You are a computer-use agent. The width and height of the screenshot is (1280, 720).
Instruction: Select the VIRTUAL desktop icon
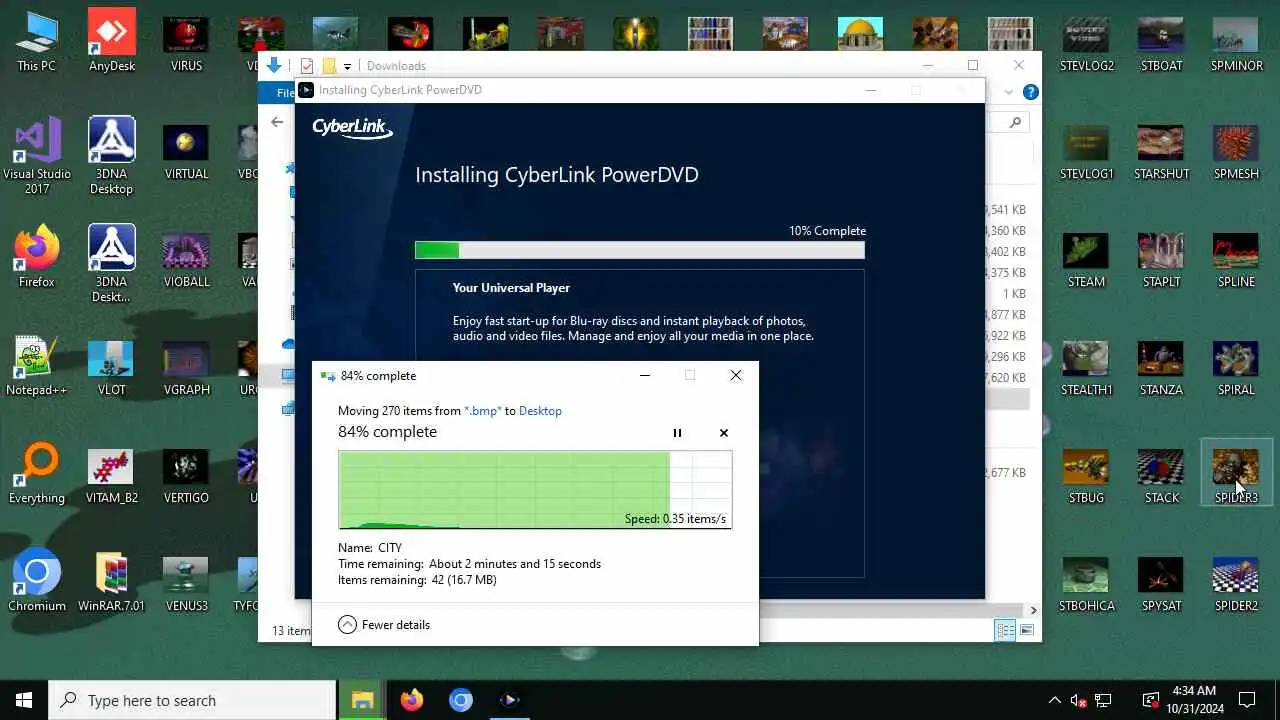[186, 150]
